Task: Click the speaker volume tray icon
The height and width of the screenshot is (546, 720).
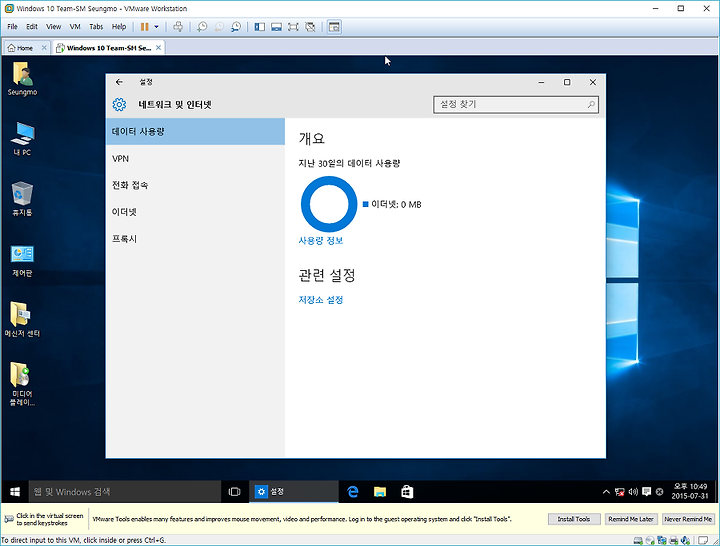Action: [633, 492]
